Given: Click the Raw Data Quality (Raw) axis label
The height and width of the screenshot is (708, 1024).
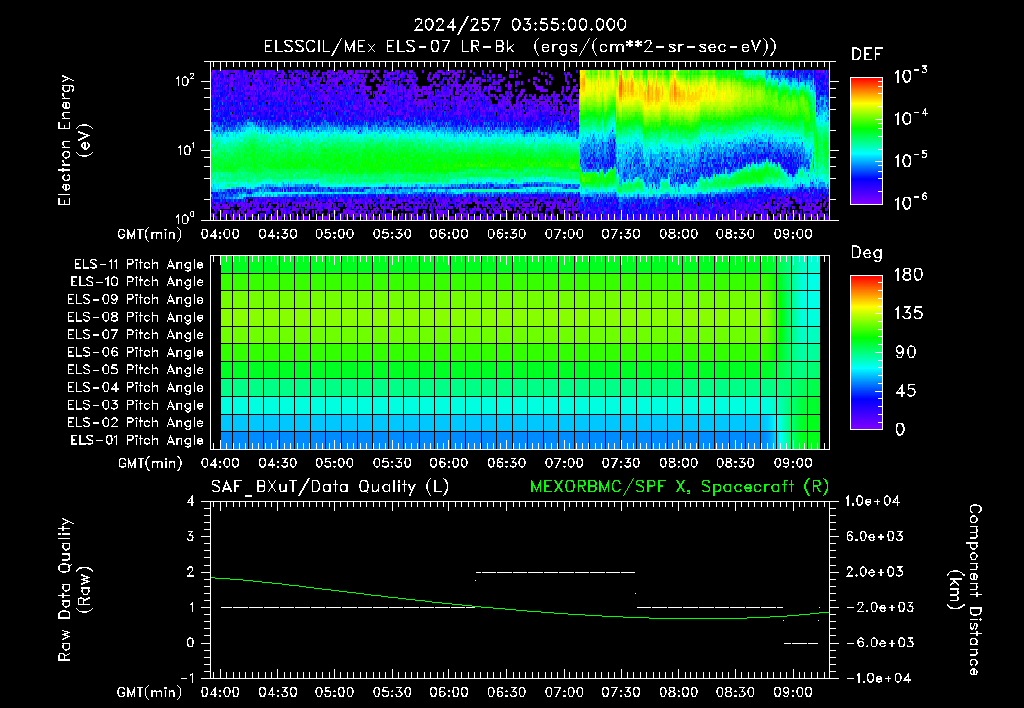Looking at the screenshot, I should point(74,590).
